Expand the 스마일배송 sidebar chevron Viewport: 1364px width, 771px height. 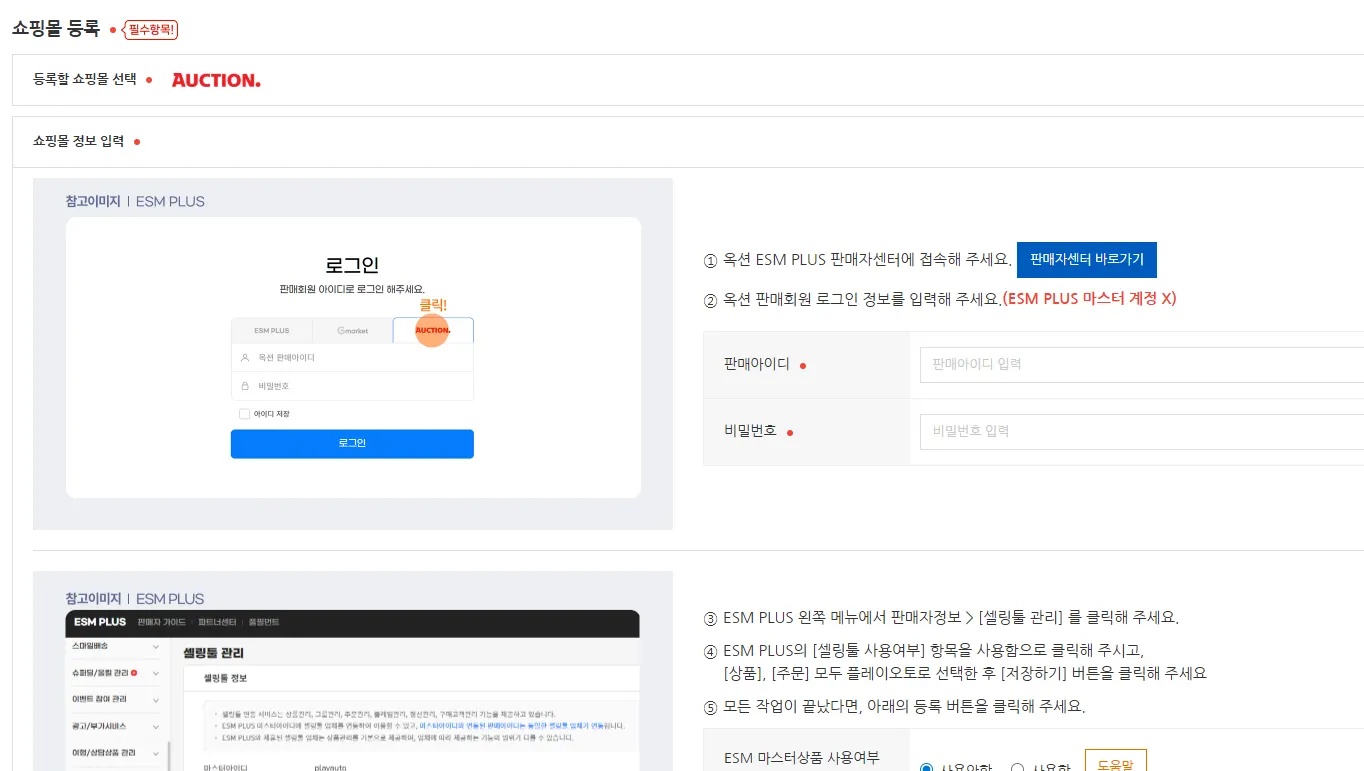point(156,647)
